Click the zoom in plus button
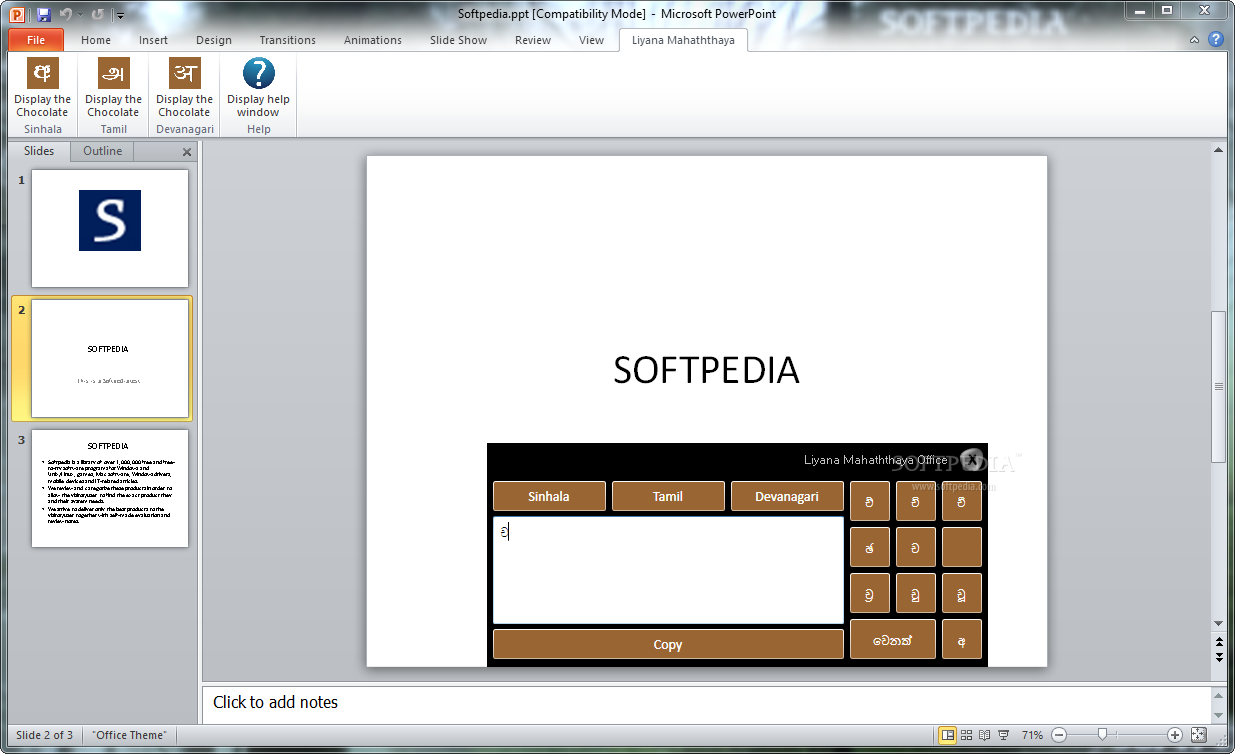This screenshot has width=1235, height=754. (1175, 735)
